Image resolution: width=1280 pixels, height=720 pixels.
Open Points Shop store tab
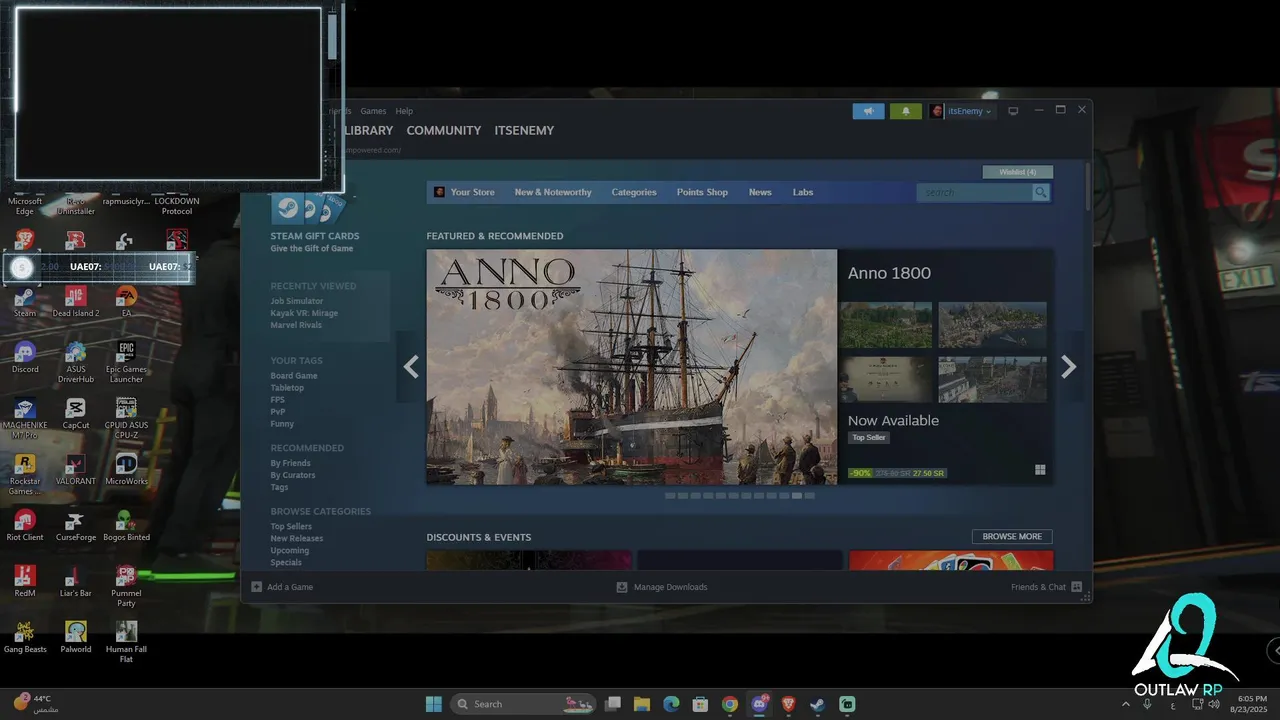pos(702,192)
